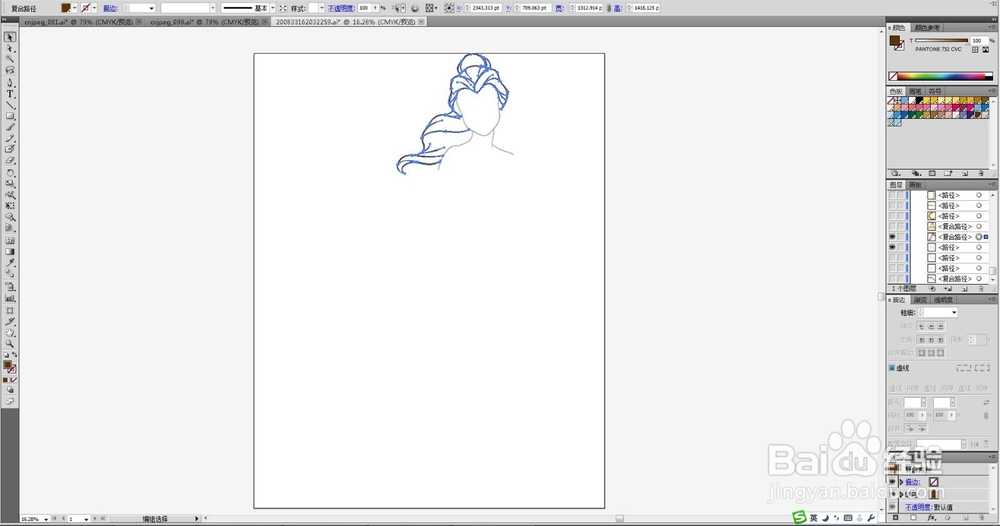
Task: Open the fill color dropdown in the control bar
Action: (x=75, y=8)
